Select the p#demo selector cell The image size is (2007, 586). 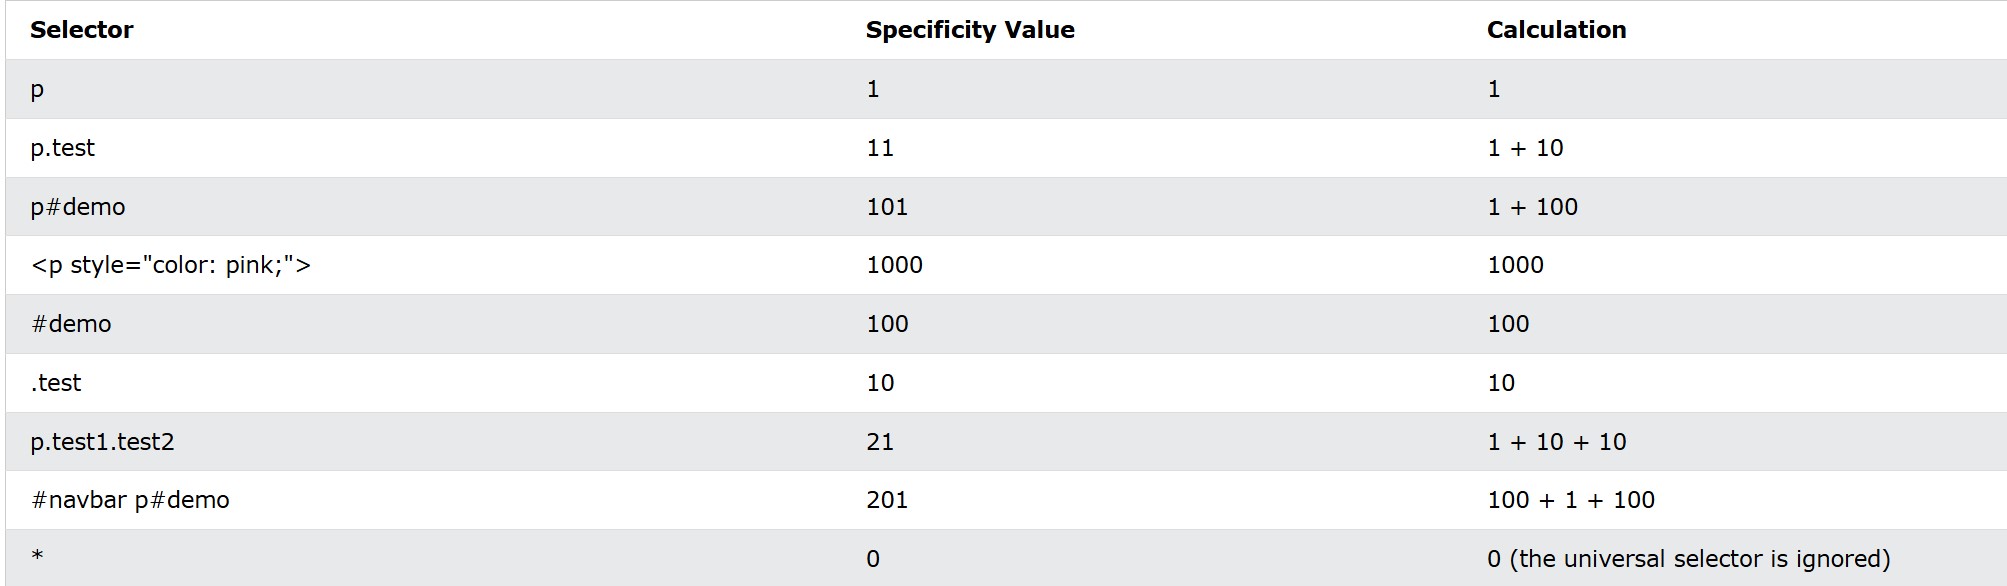coord(78,207)
